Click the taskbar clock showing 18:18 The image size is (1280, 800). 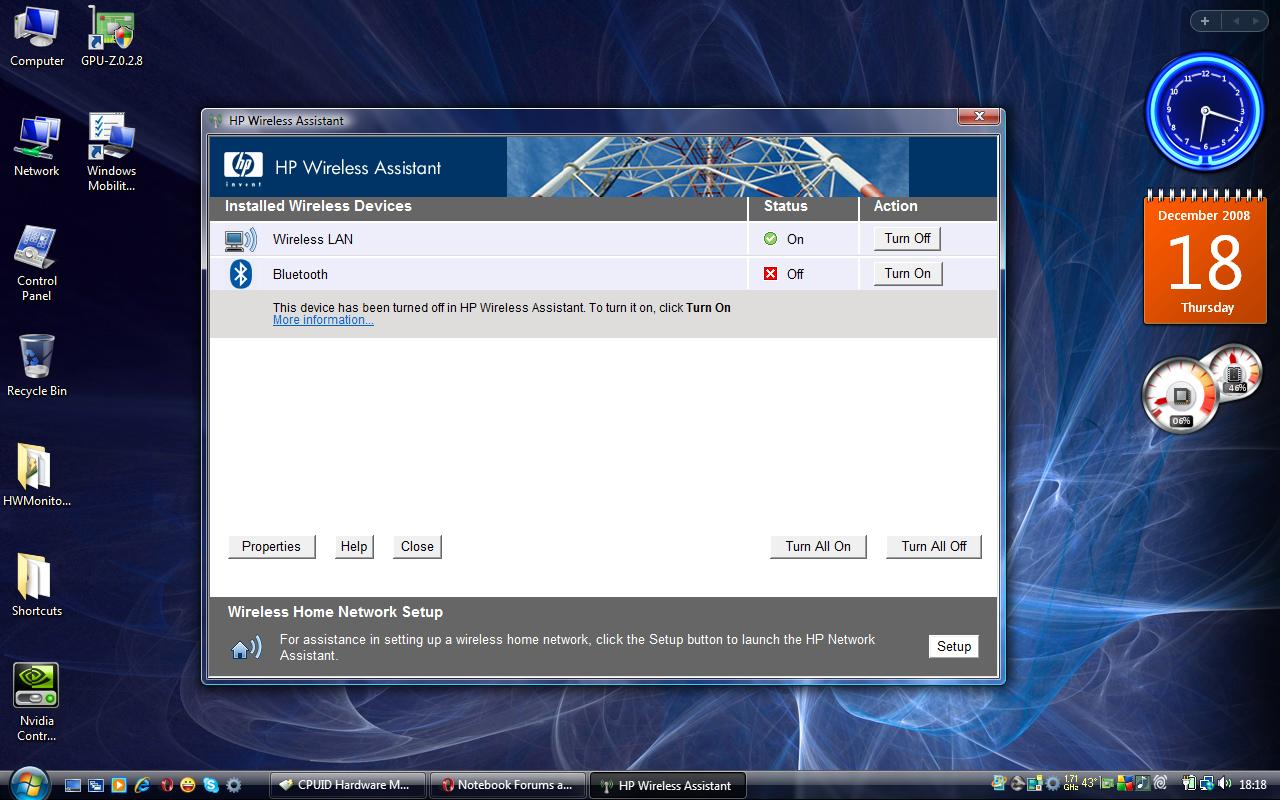point(1253,784)
